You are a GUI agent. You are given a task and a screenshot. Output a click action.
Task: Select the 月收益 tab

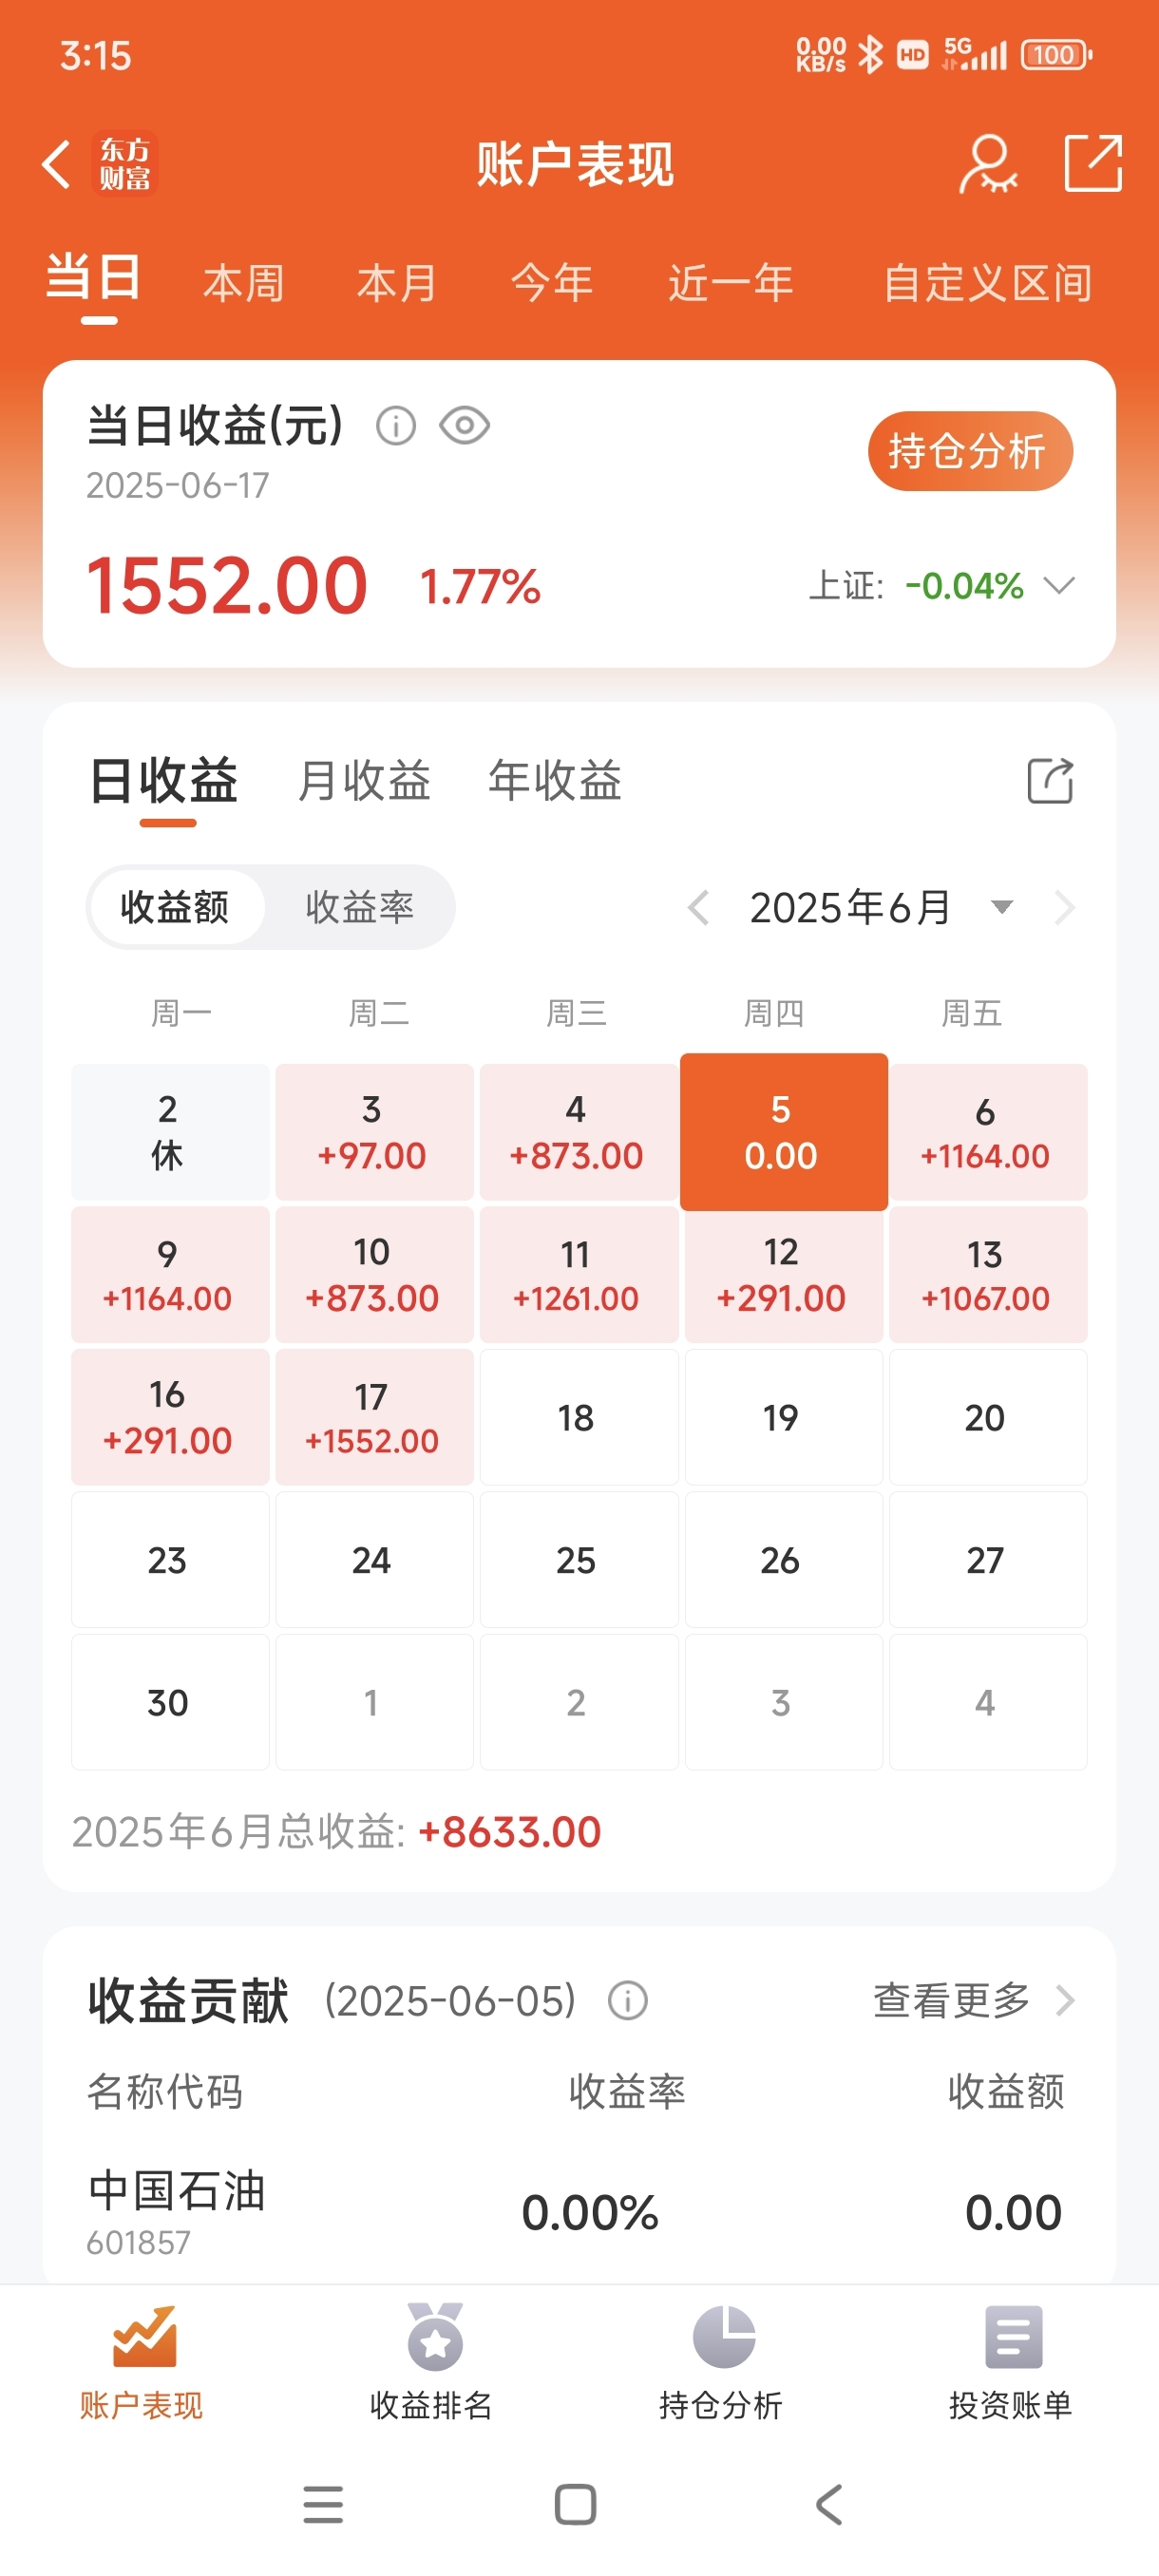pos(363,781)
